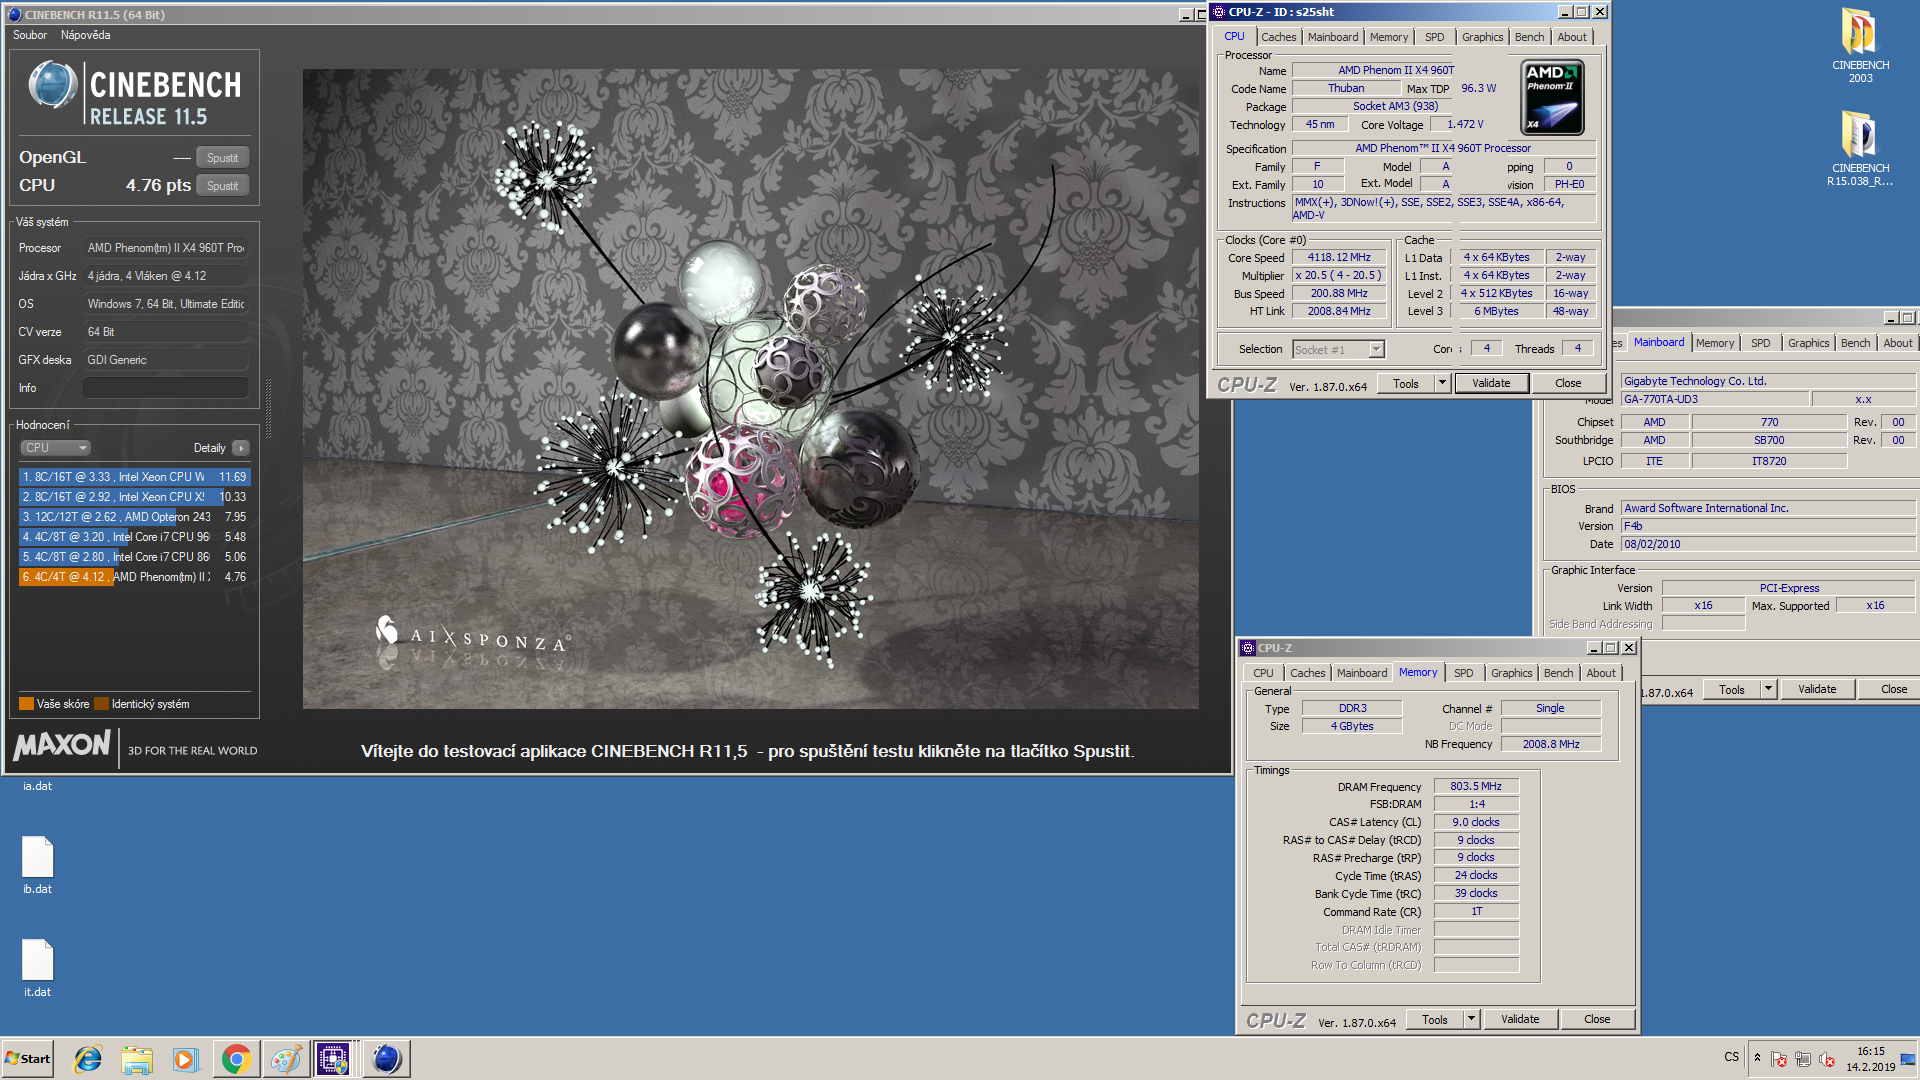Click the Start button

tap(28, 1059)
